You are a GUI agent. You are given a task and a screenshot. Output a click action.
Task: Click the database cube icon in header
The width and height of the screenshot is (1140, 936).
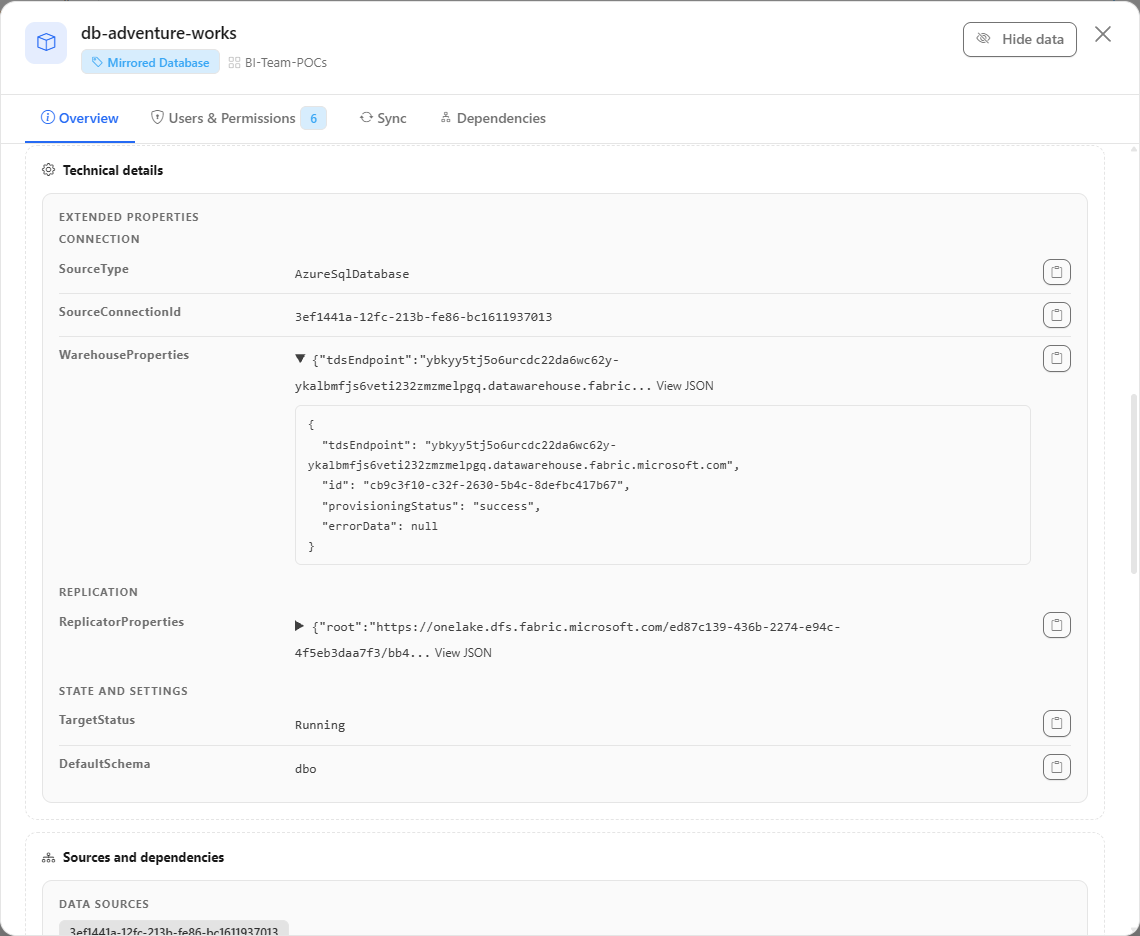[46, 43]
